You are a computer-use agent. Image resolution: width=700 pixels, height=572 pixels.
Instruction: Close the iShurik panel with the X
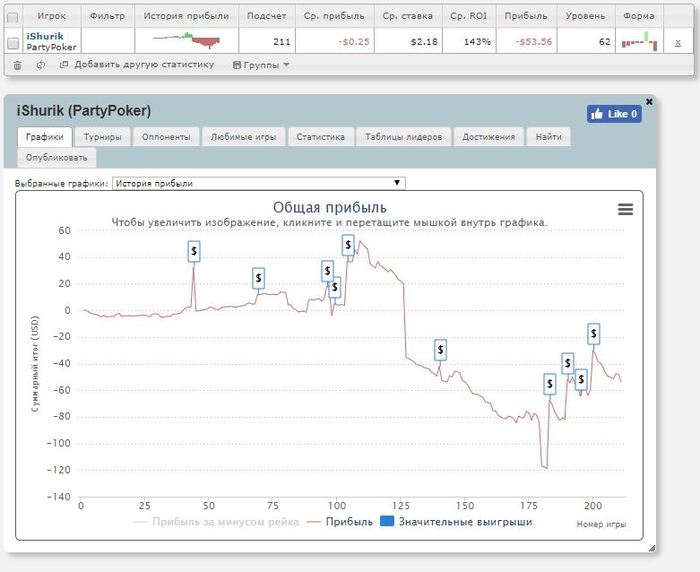click(649, 102)
